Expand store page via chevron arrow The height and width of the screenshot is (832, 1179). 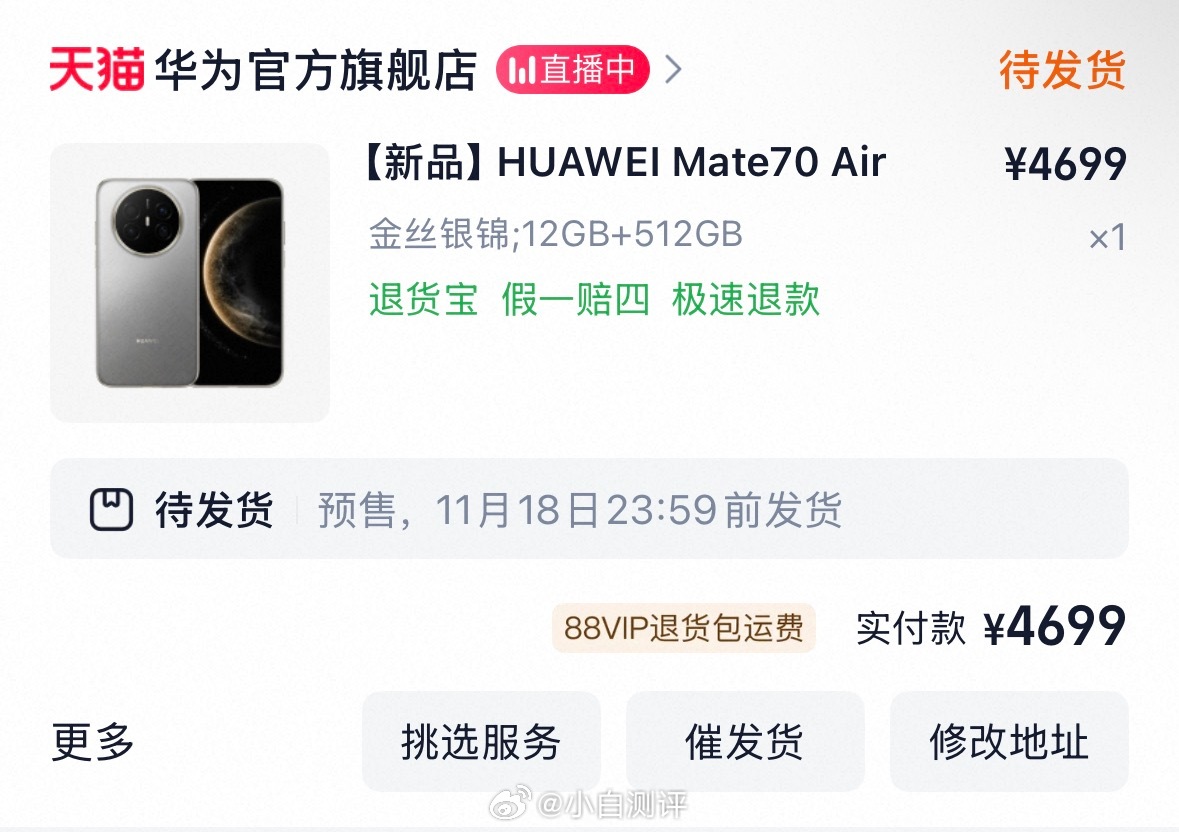(673, 70)
